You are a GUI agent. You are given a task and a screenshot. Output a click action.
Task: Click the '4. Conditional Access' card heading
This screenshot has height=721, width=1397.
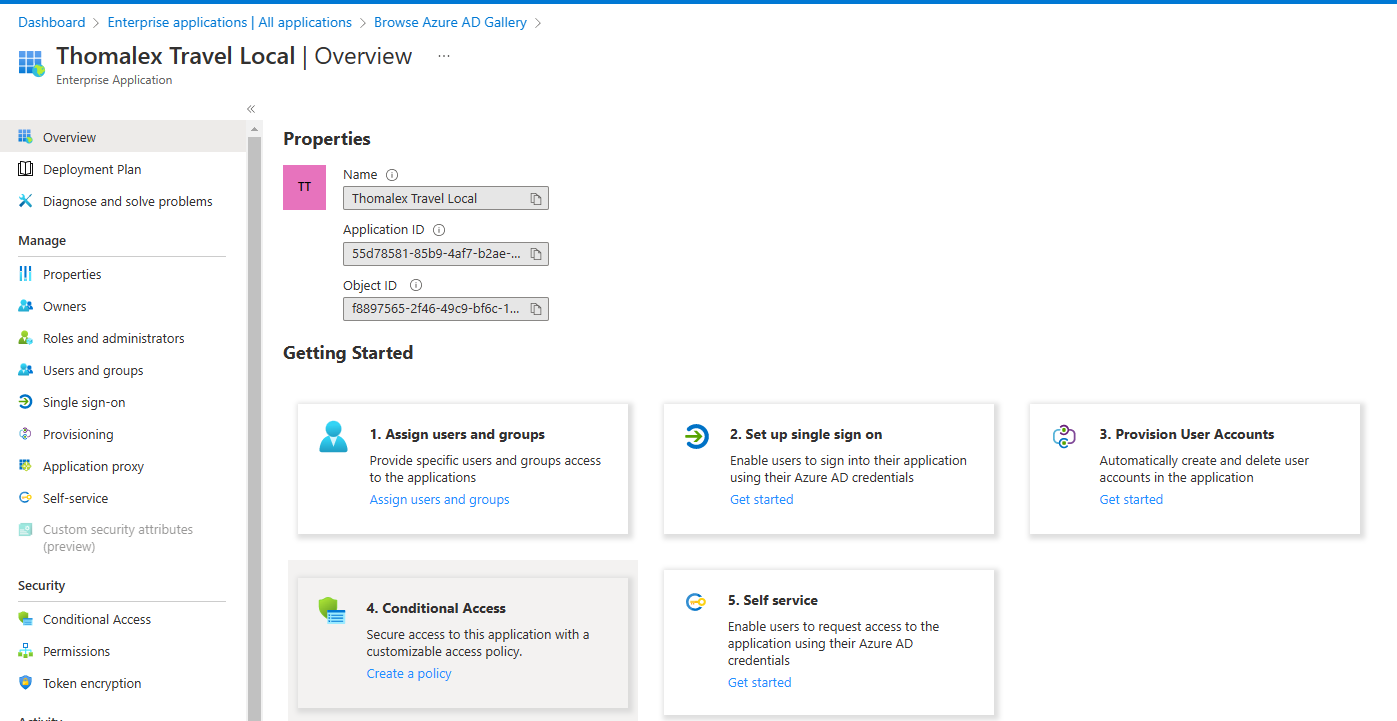436,608
